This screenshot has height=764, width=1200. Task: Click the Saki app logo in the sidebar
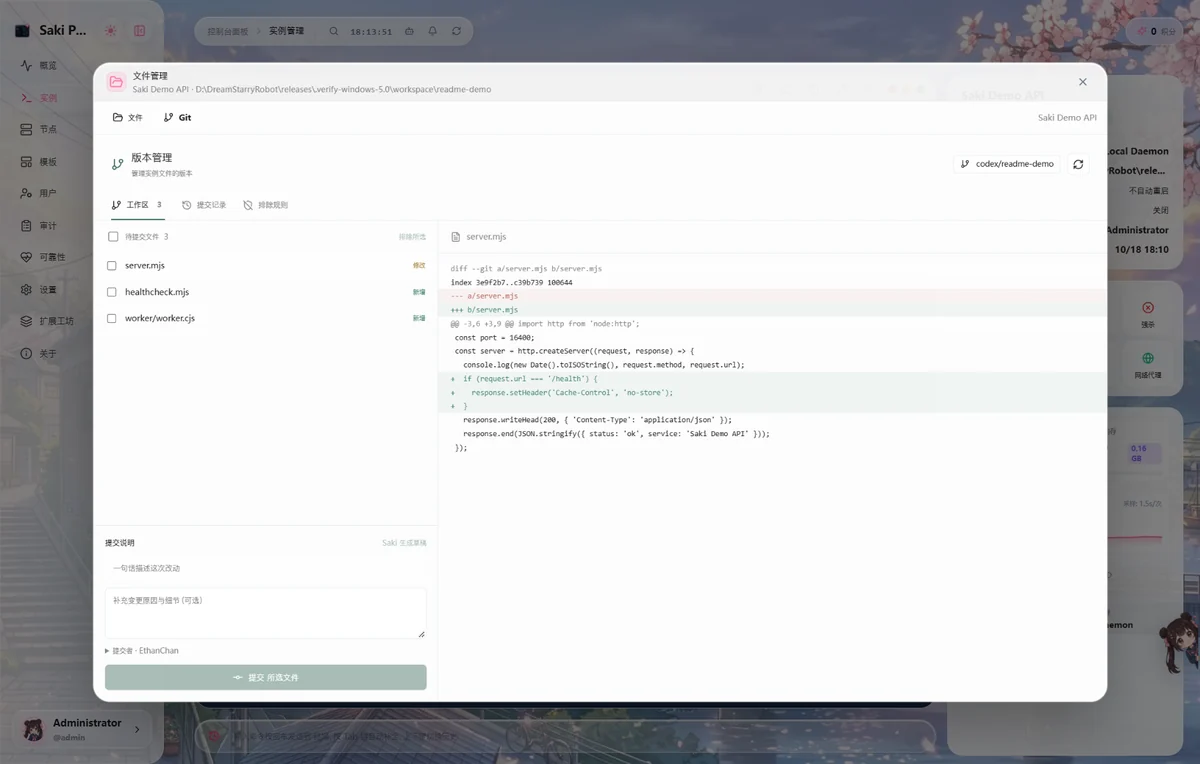click(22, 30)
